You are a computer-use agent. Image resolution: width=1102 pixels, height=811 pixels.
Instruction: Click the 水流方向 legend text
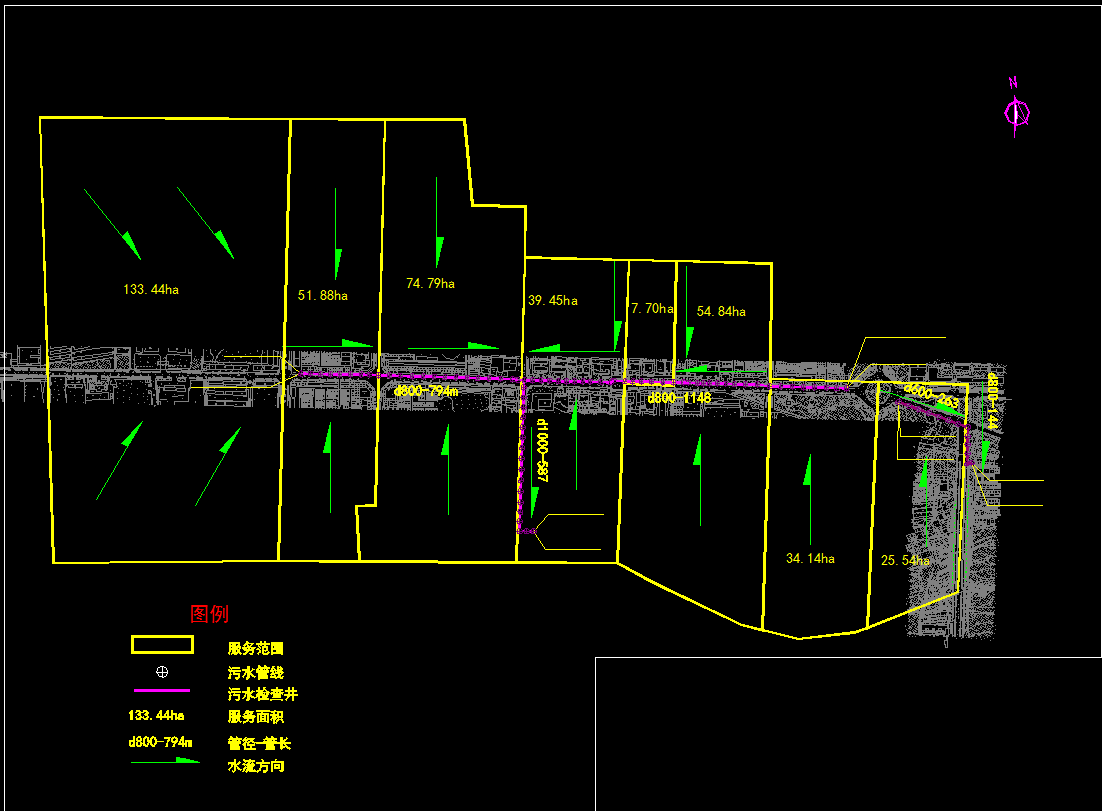pyautogui.click(x=256, y=766)
